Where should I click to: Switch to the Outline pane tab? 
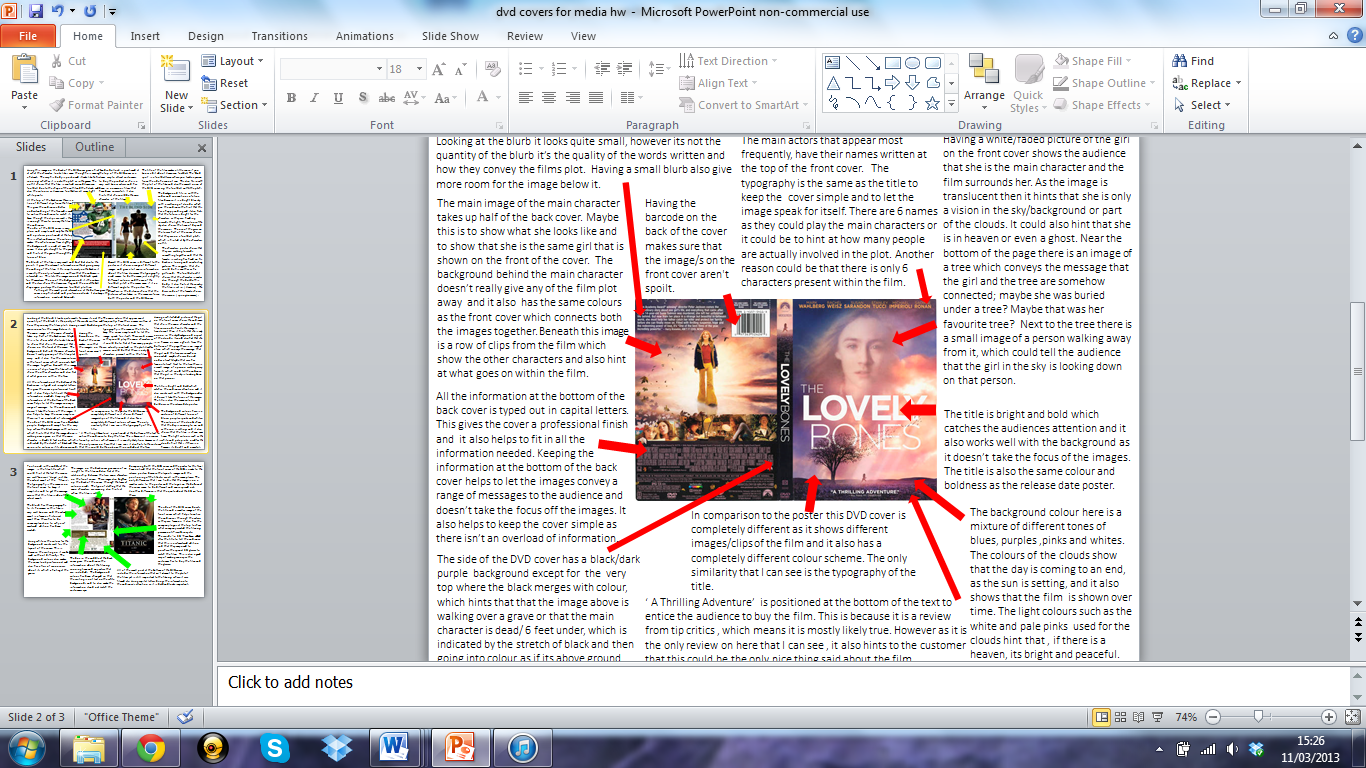pos(94,147)
